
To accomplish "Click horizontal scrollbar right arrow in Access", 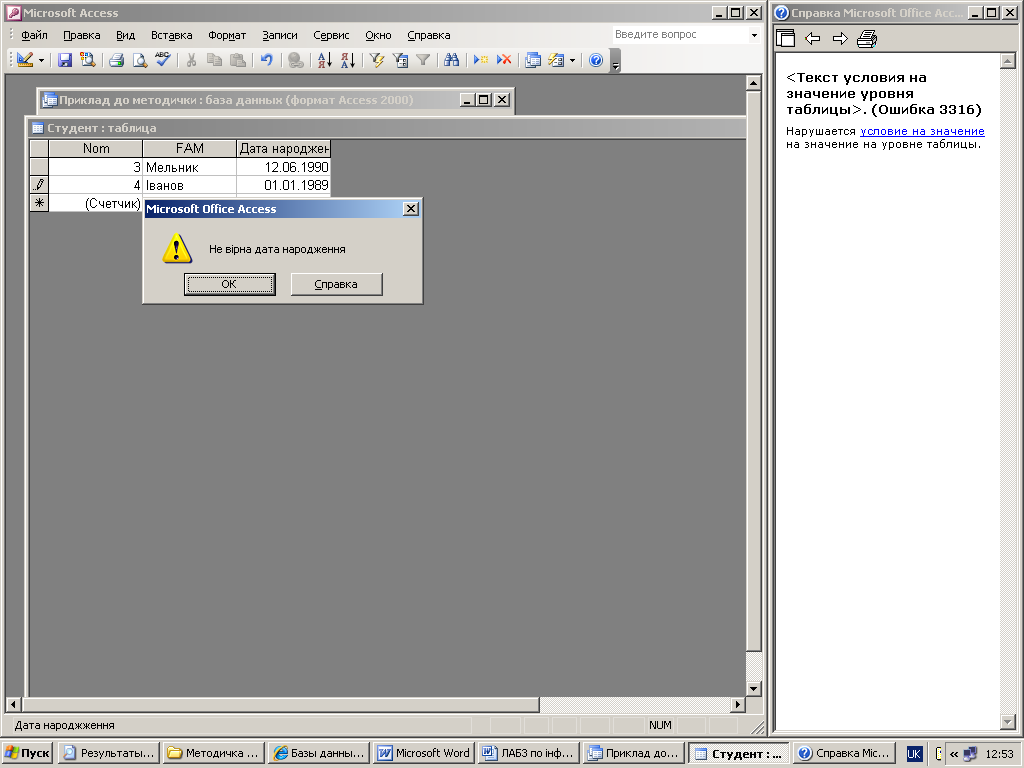I will point(737,705).
